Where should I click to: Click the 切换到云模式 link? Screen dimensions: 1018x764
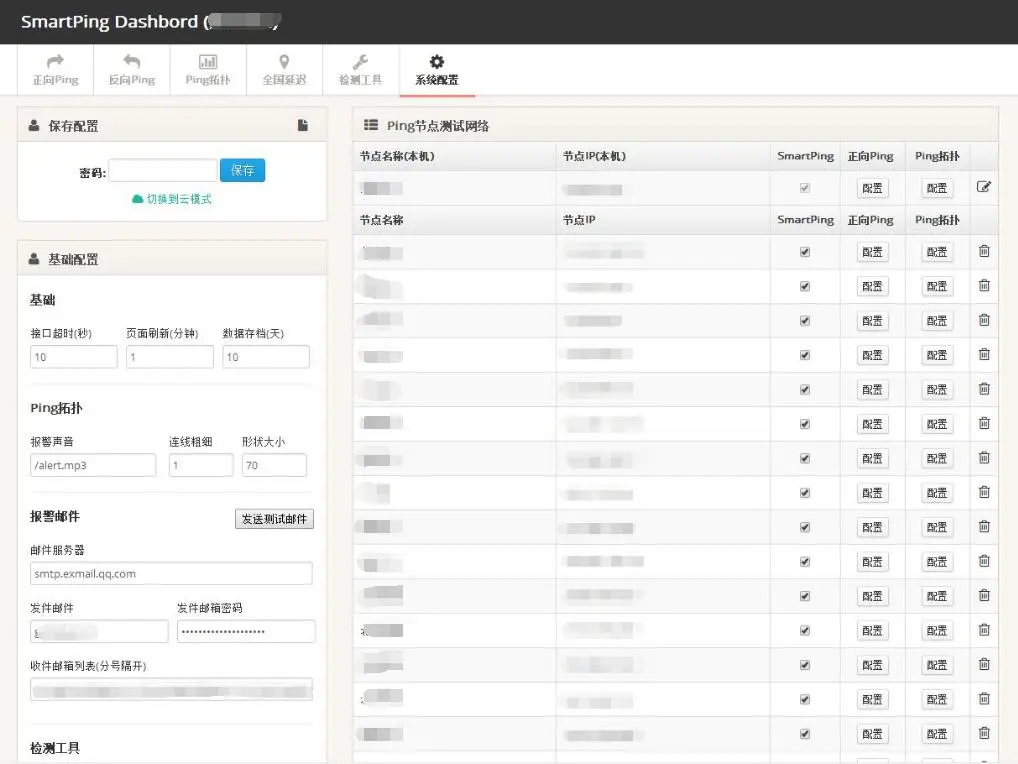(x=172, y=199)
